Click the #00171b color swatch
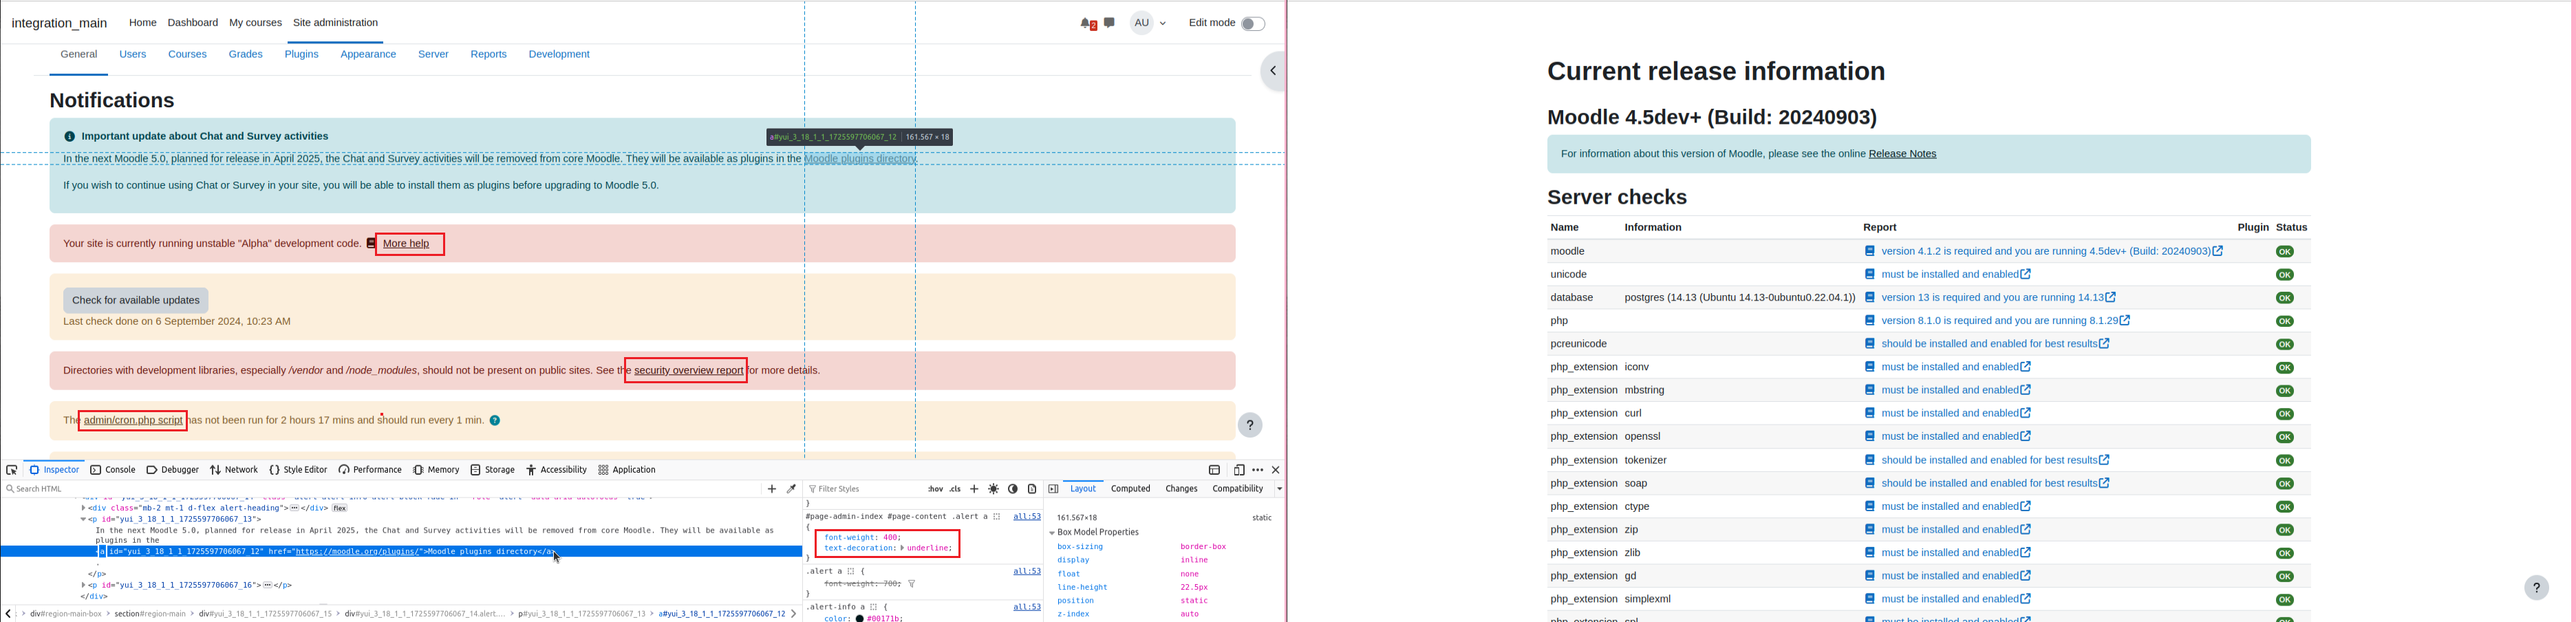The image size is (2576, 622). pos(860,619)
